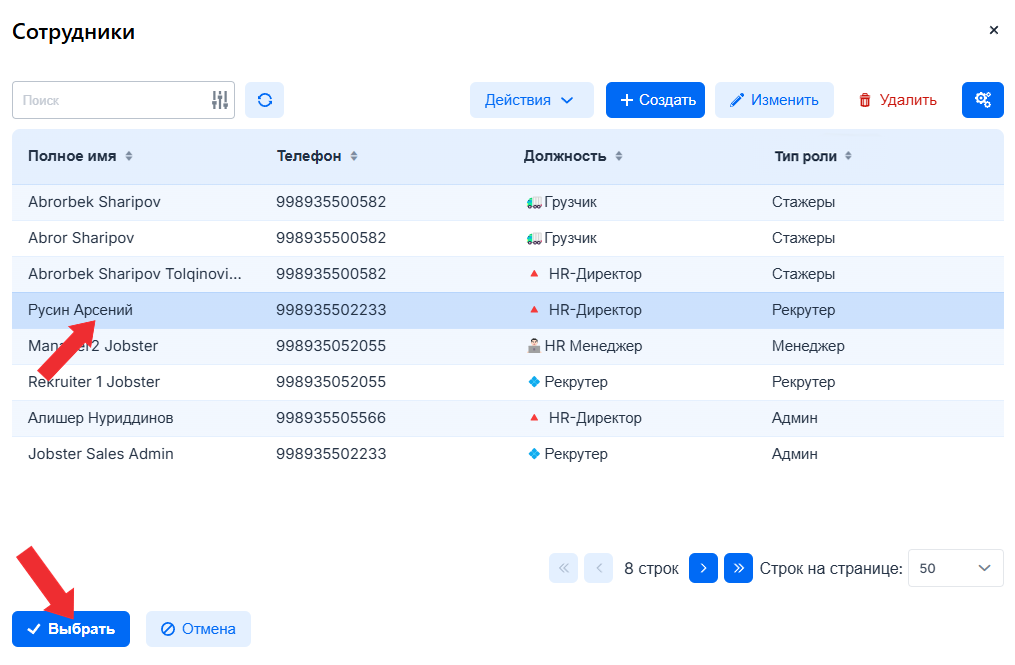Open rows-per-page dropdown showing 50
1015x665 pixels.
coord(955,568)
